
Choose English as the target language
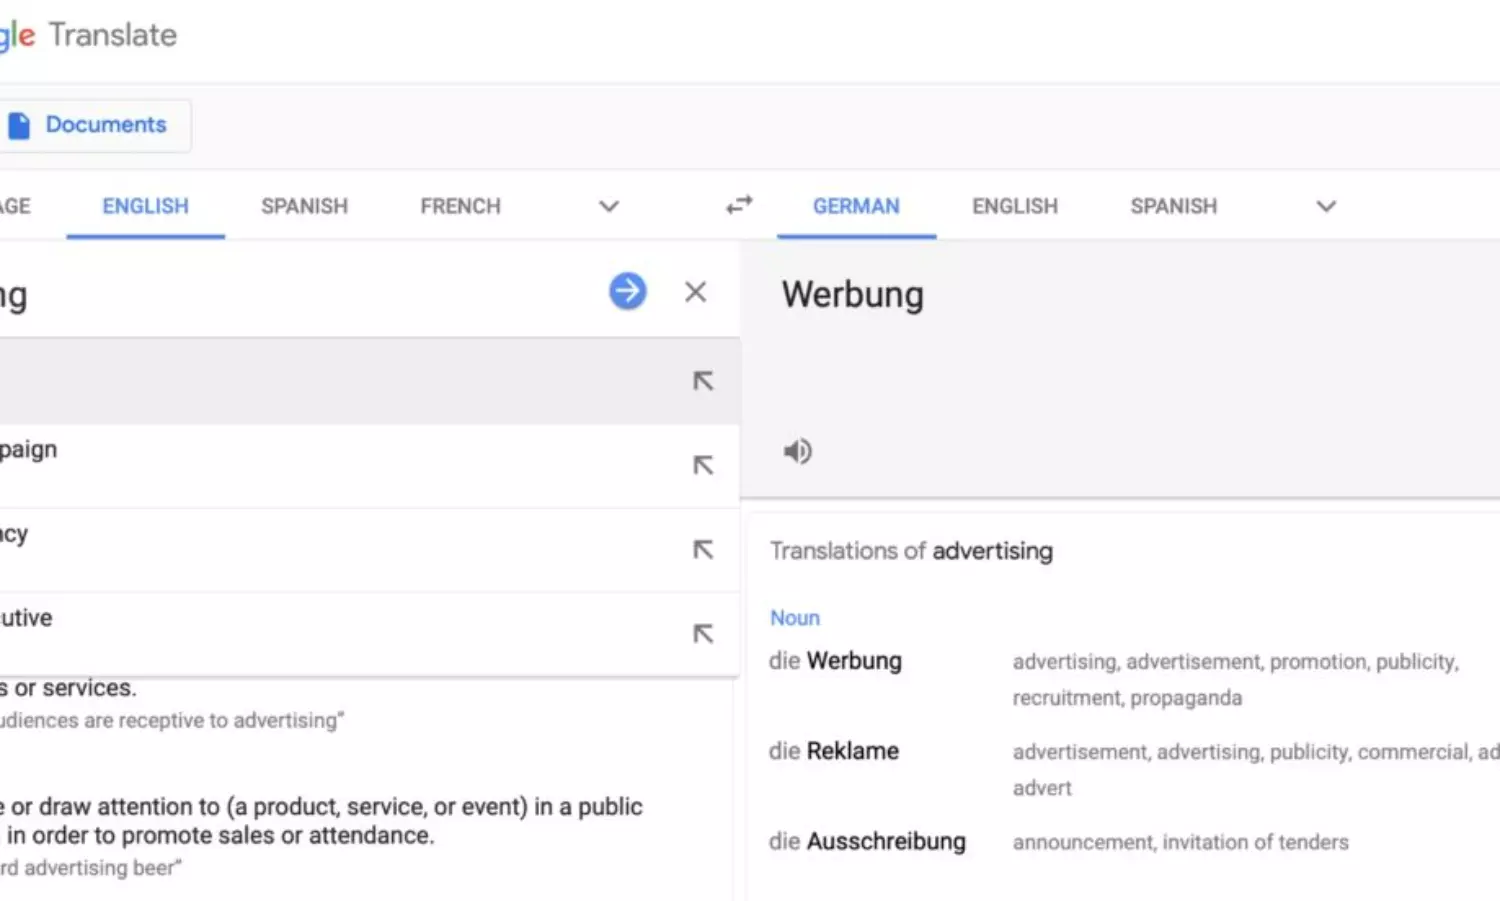(x=1014, y=206)
